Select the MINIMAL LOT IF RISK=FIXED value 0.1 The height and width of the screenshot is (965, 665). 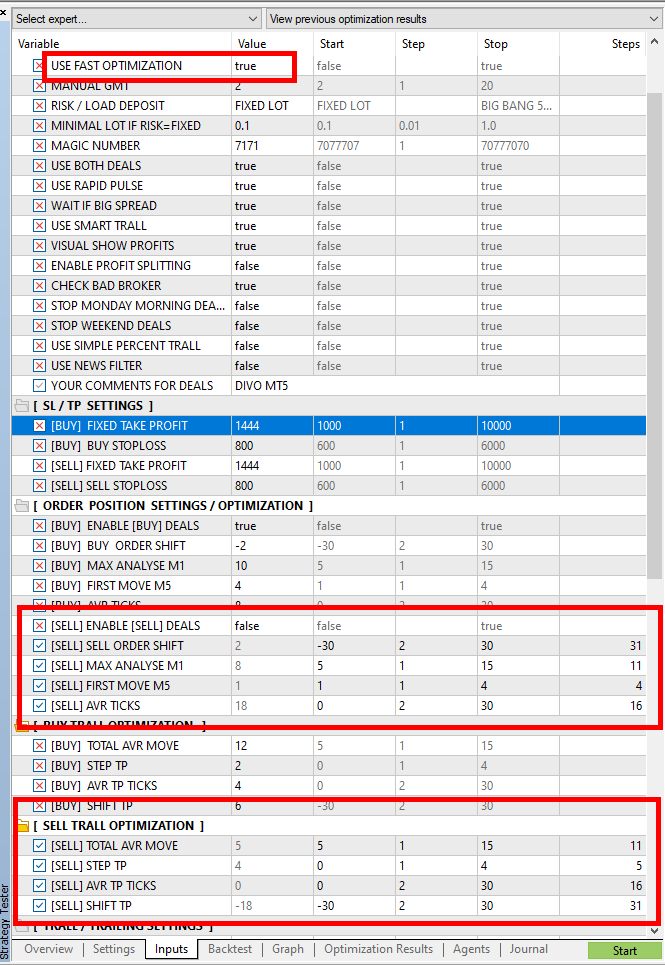pos(273,126)
